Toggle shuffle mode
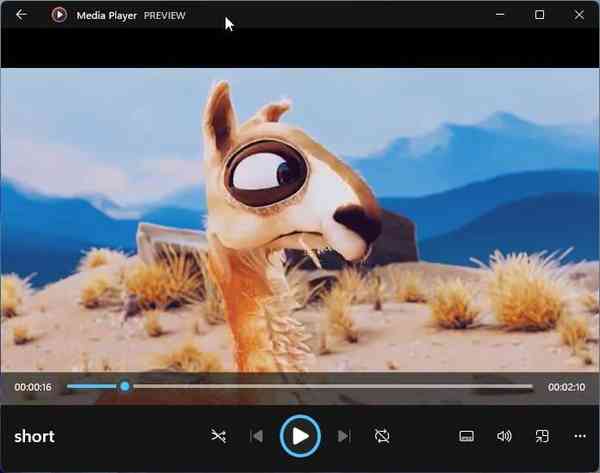 pos(218,436)
